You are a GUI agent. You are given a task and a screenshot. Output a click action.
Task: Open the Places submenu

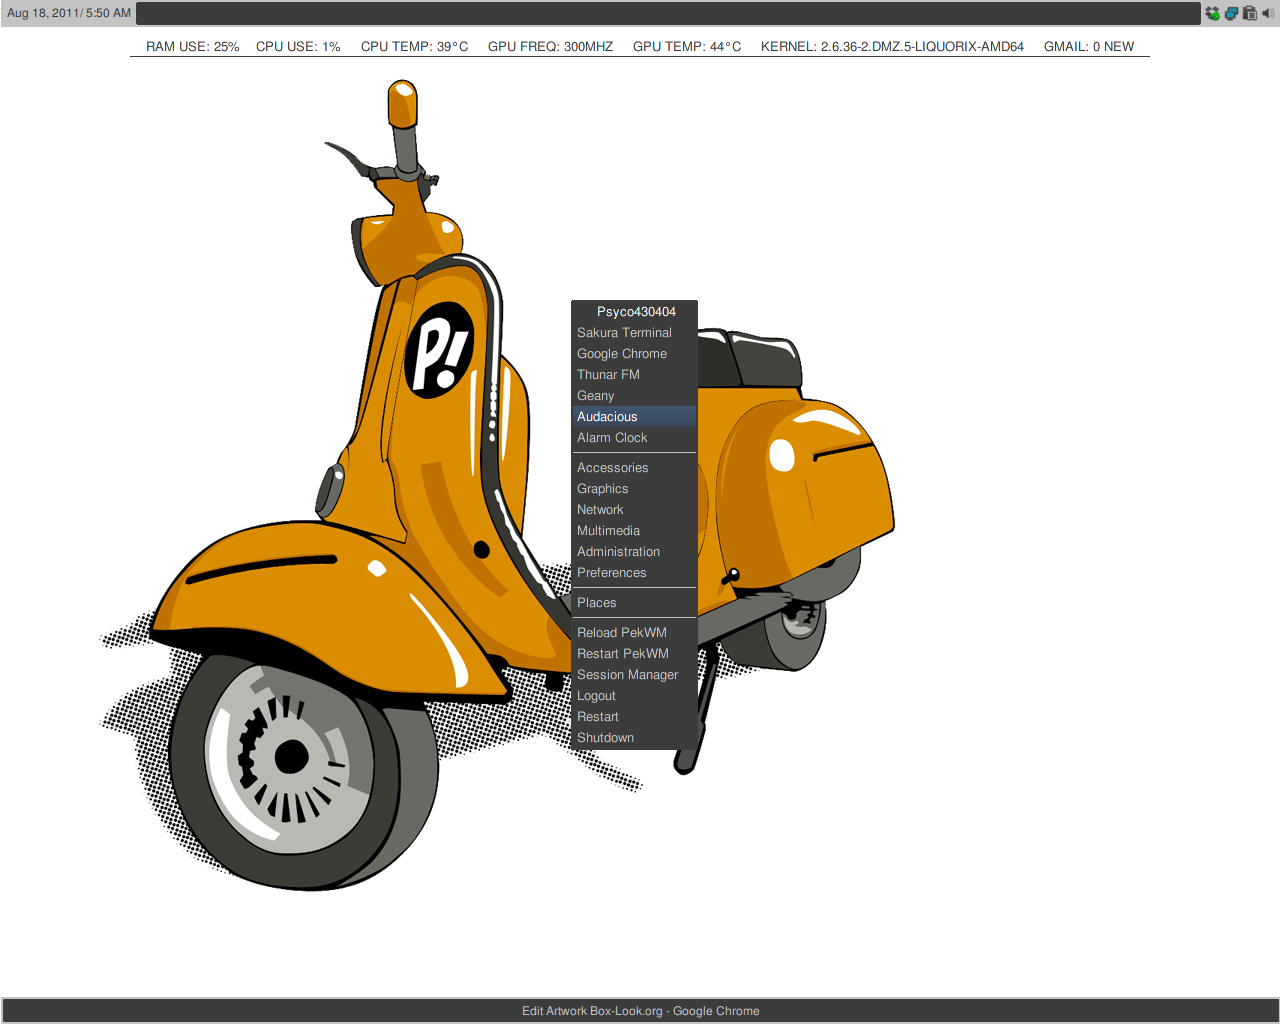(634, 603)
